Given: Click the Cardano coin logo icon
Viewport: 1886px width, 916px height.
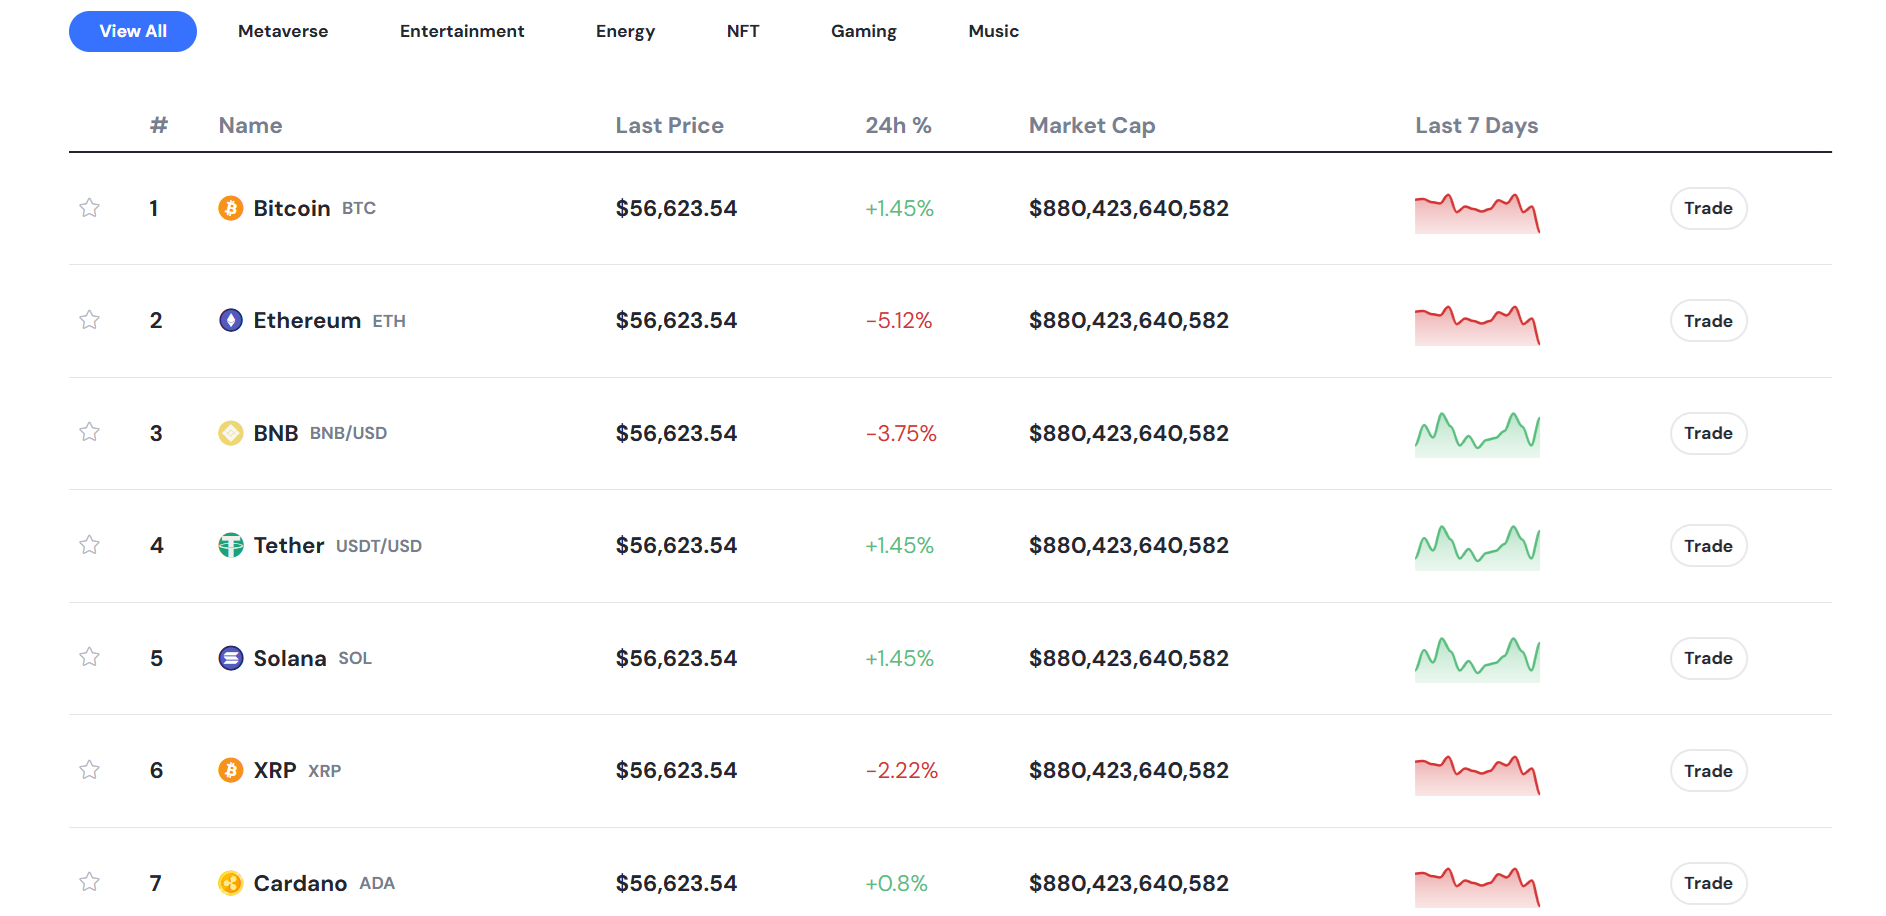Looking at the screenshot, I should coord(230,883).
